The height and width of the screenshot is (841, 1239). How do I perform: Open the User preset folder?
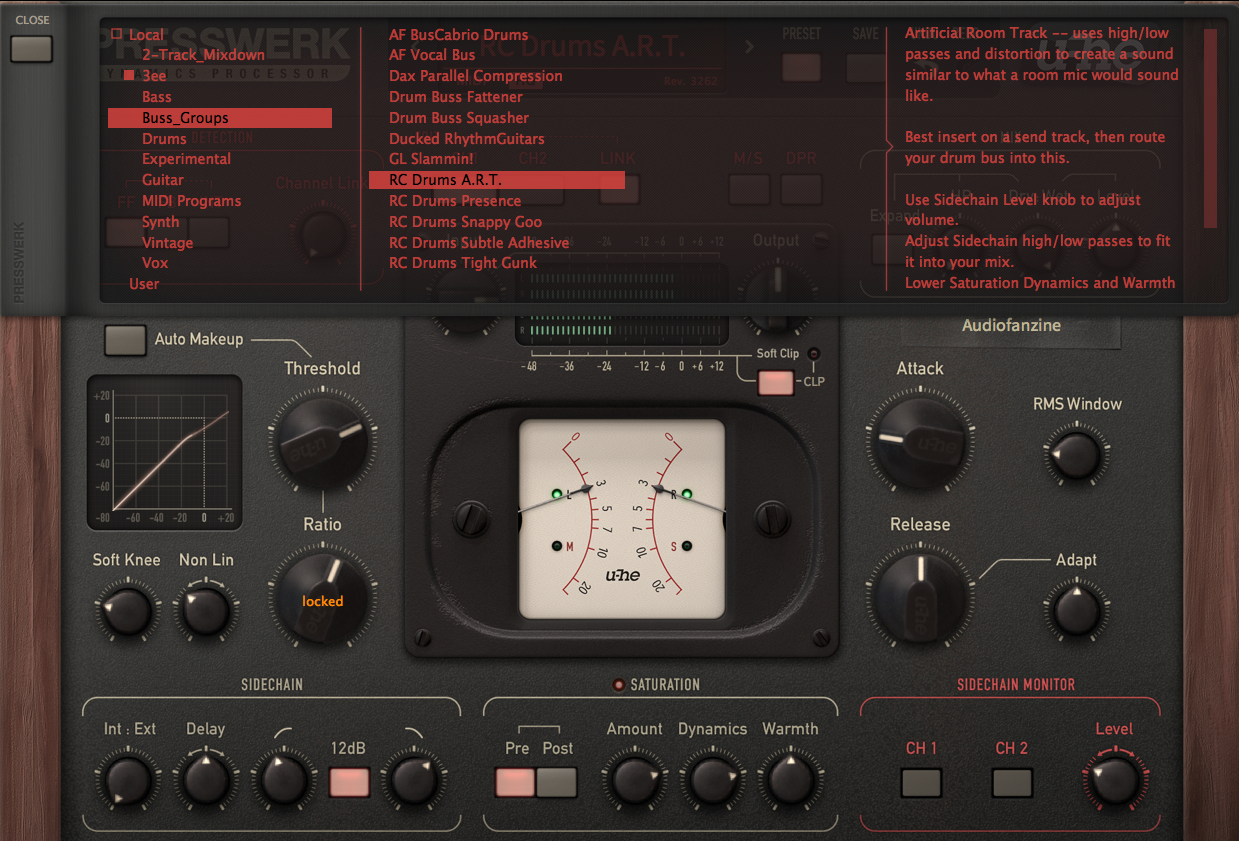(144, 284)
